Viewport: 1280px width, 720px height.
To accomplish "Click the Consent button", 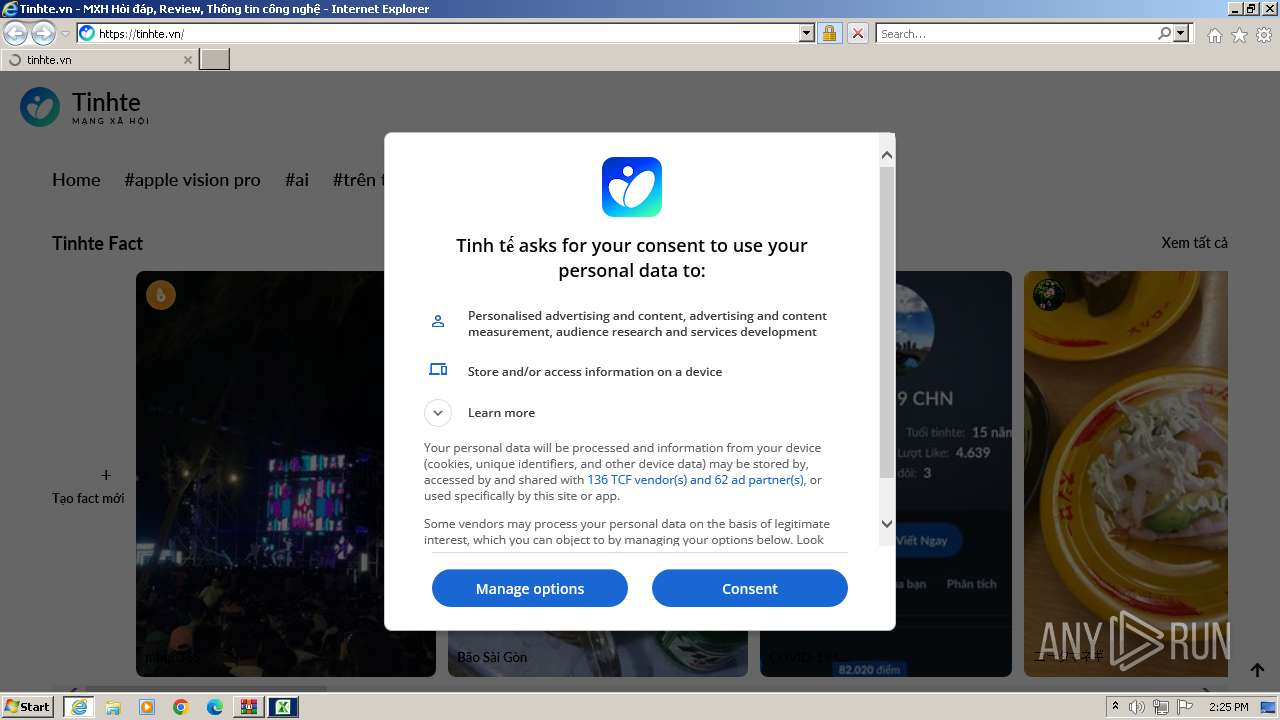I will tap(749, 588).
